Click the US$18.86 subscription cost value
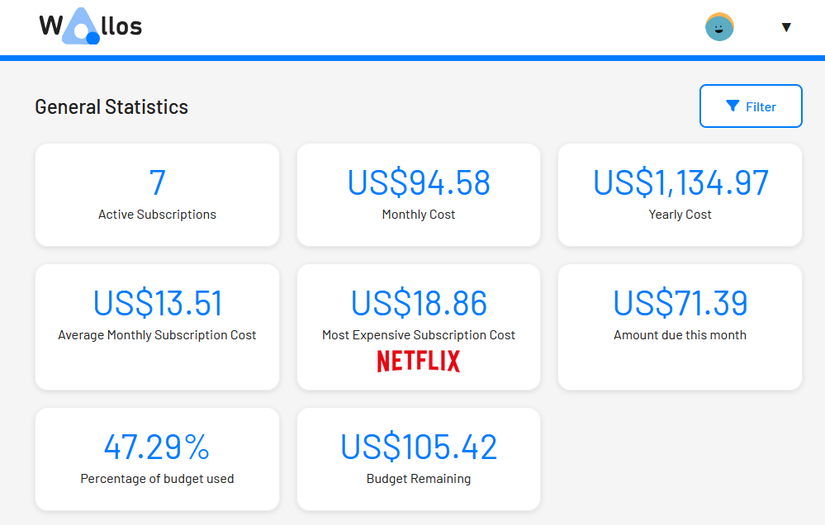825x525 pixels. [x=418, y=303]
